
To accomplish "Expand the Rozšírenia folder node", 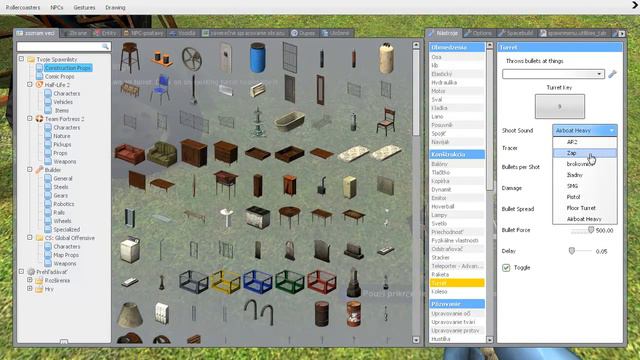I will coord(30,280).
